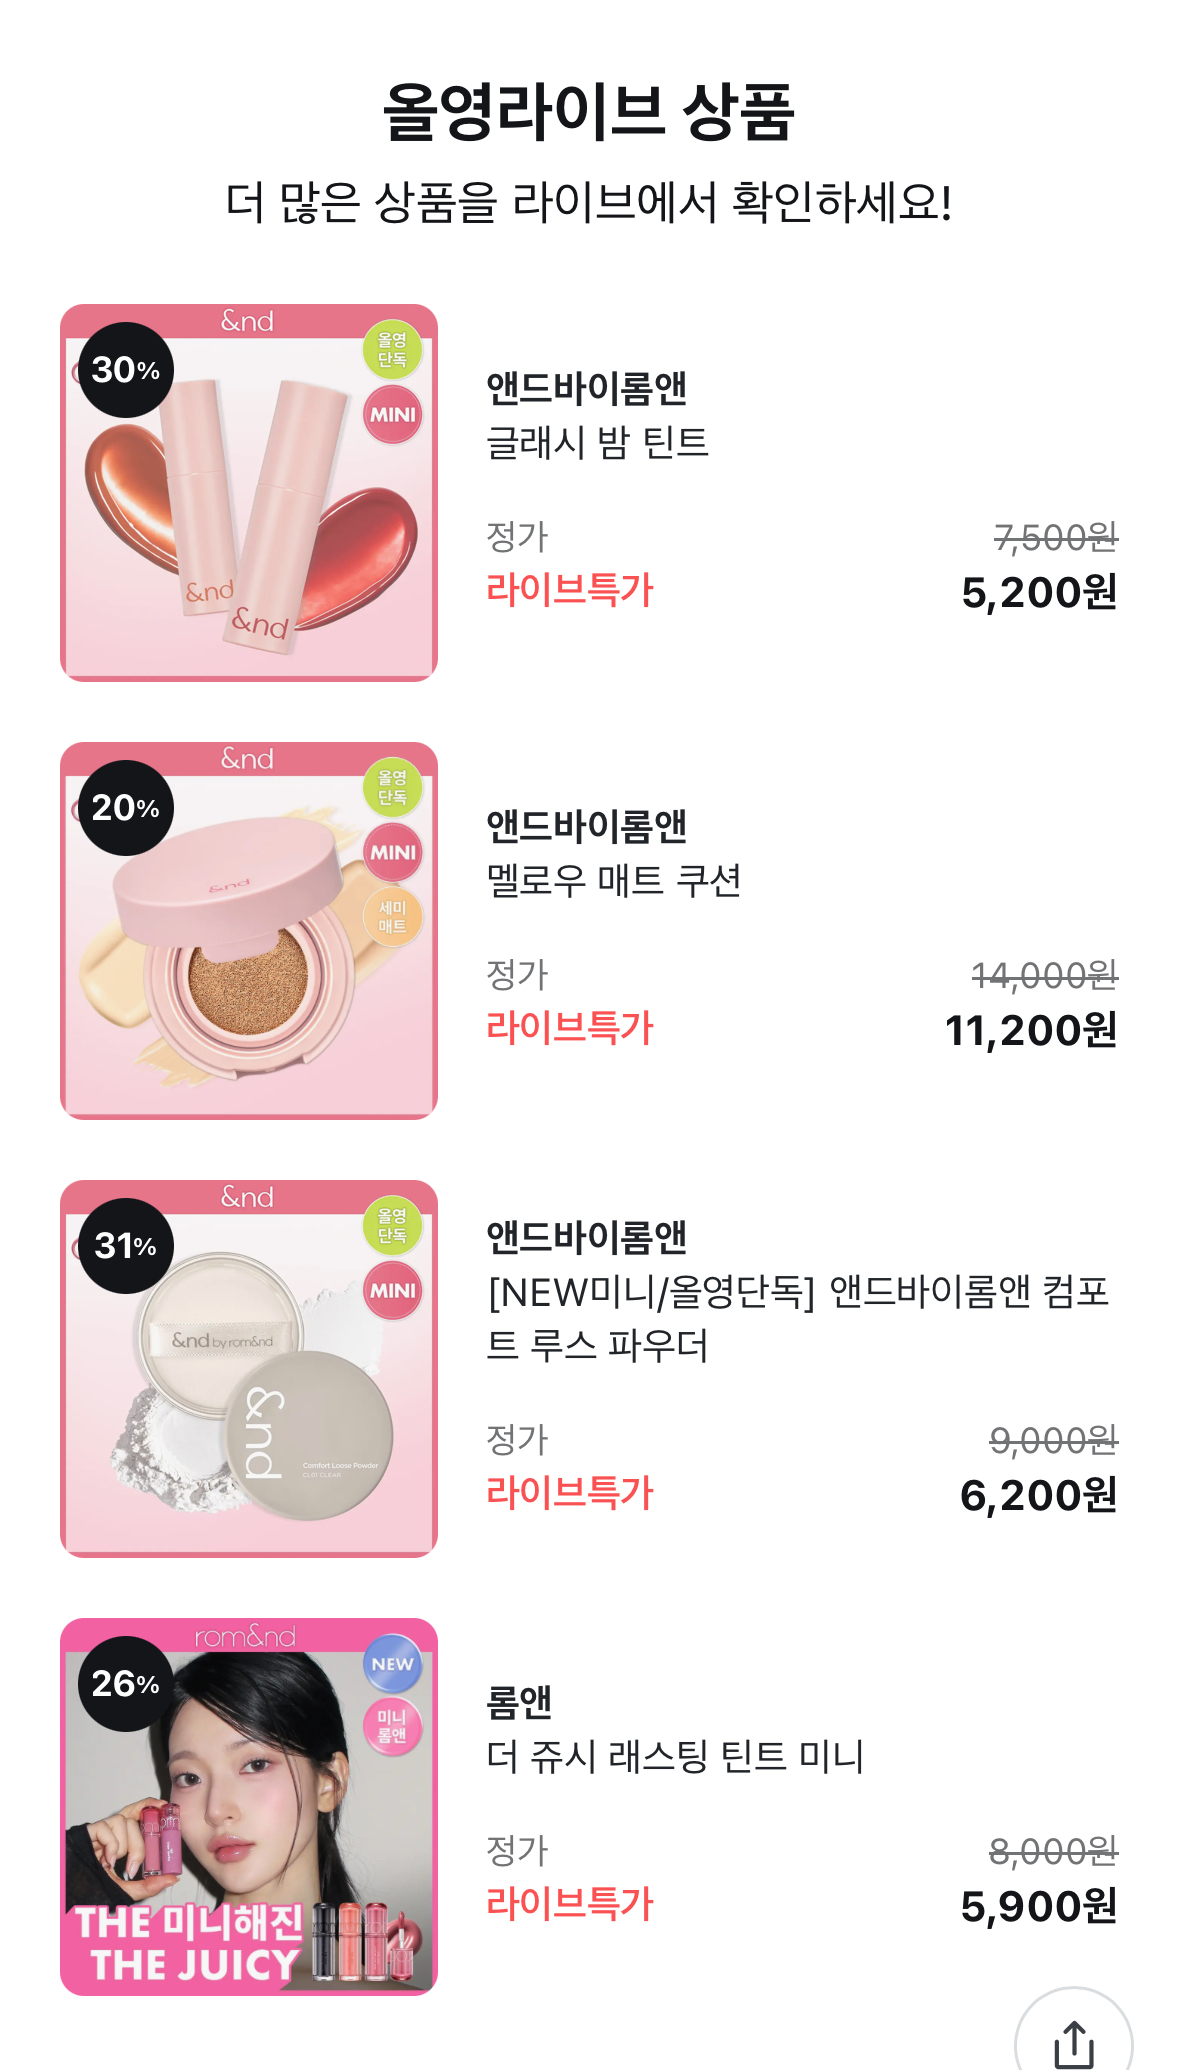Tap the NEW badge on the rom&nd product

pos(392,1664)
